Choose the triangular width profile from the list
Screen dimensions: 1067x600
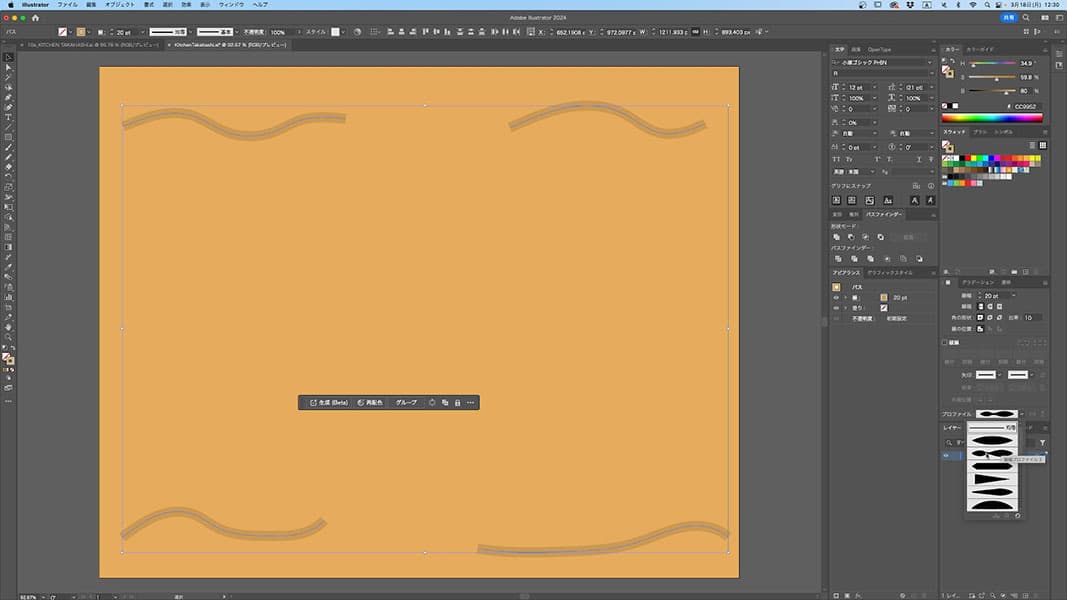click(993, 478)
